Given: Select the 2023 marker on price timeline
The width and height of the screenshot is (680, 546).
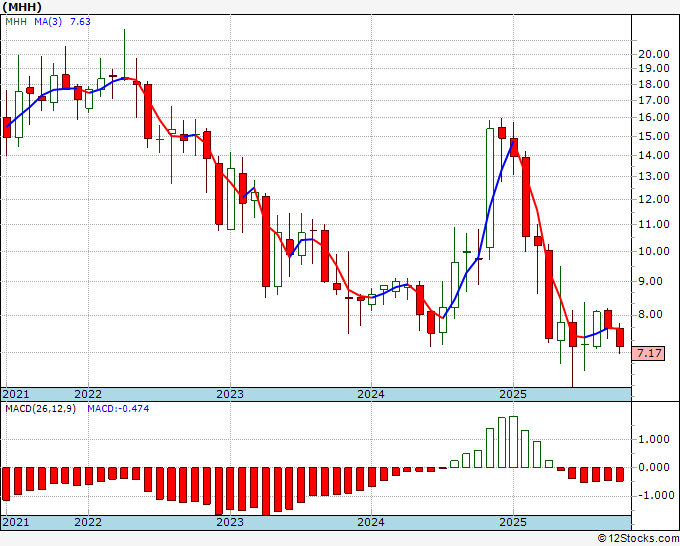Looking at the screenshot, I should (x=230, y=394).
